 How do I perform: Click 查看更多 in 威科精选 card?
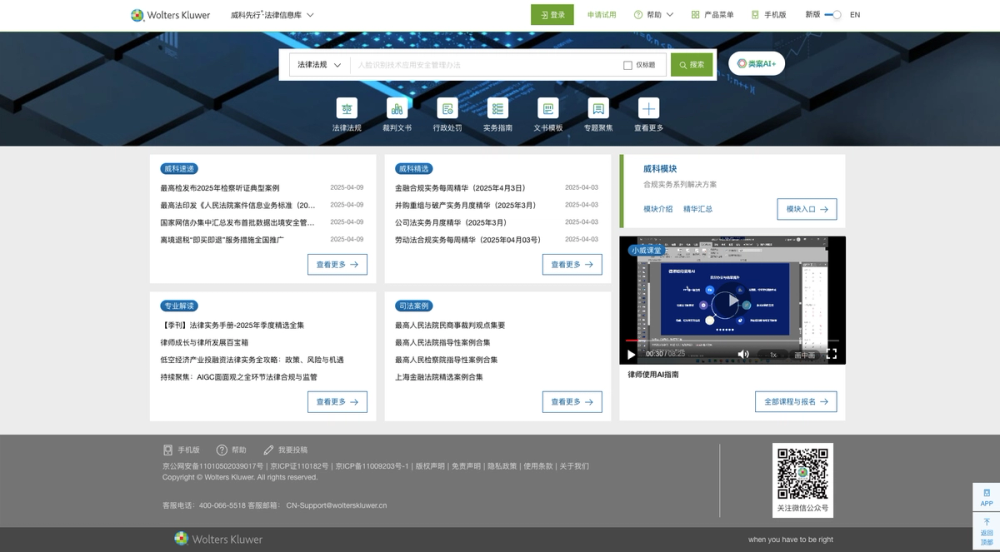[572, 265]
